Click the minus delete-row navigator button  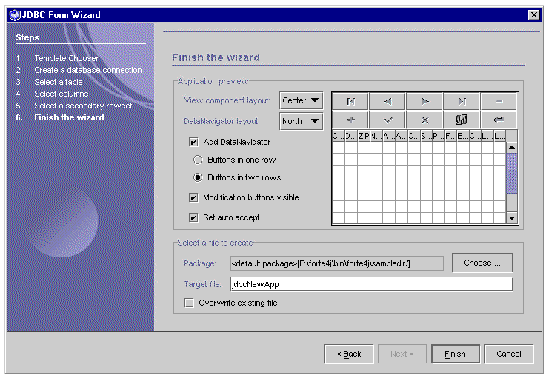point(499,102)
